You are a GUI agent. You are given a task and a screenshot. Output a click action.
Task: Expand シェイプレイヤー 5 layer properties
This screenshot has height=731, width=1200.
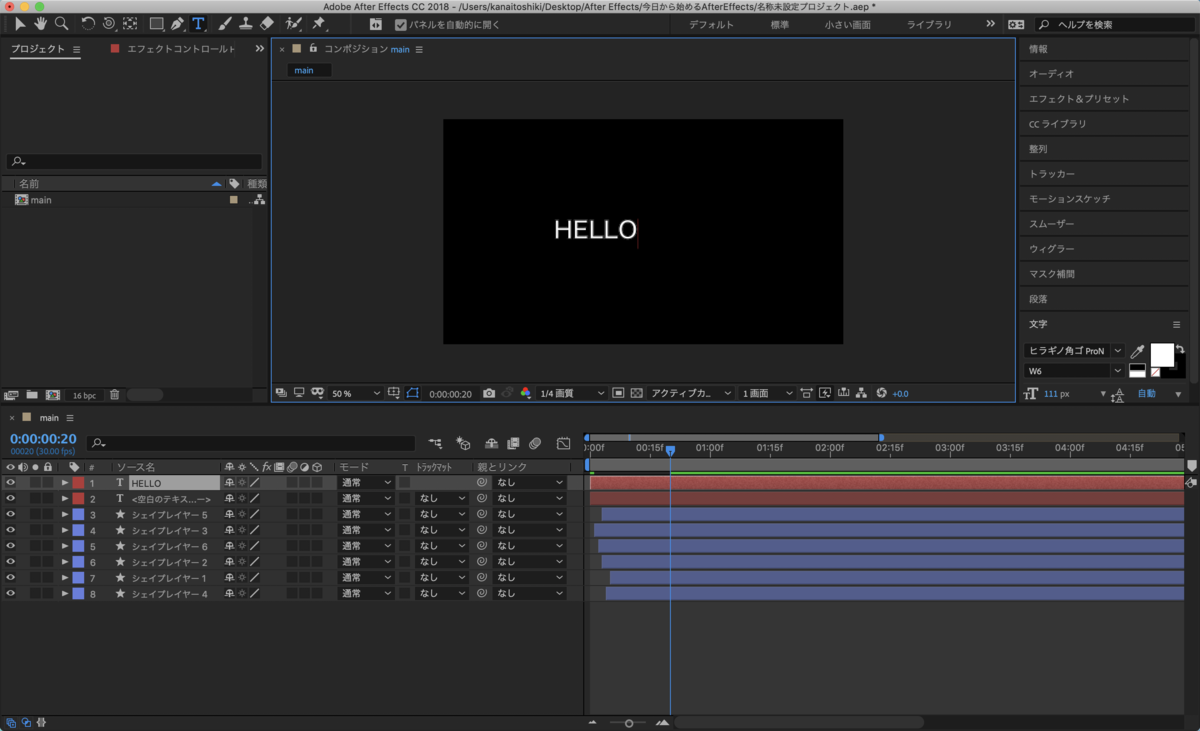pyautogui.click(x=66, y=515)
